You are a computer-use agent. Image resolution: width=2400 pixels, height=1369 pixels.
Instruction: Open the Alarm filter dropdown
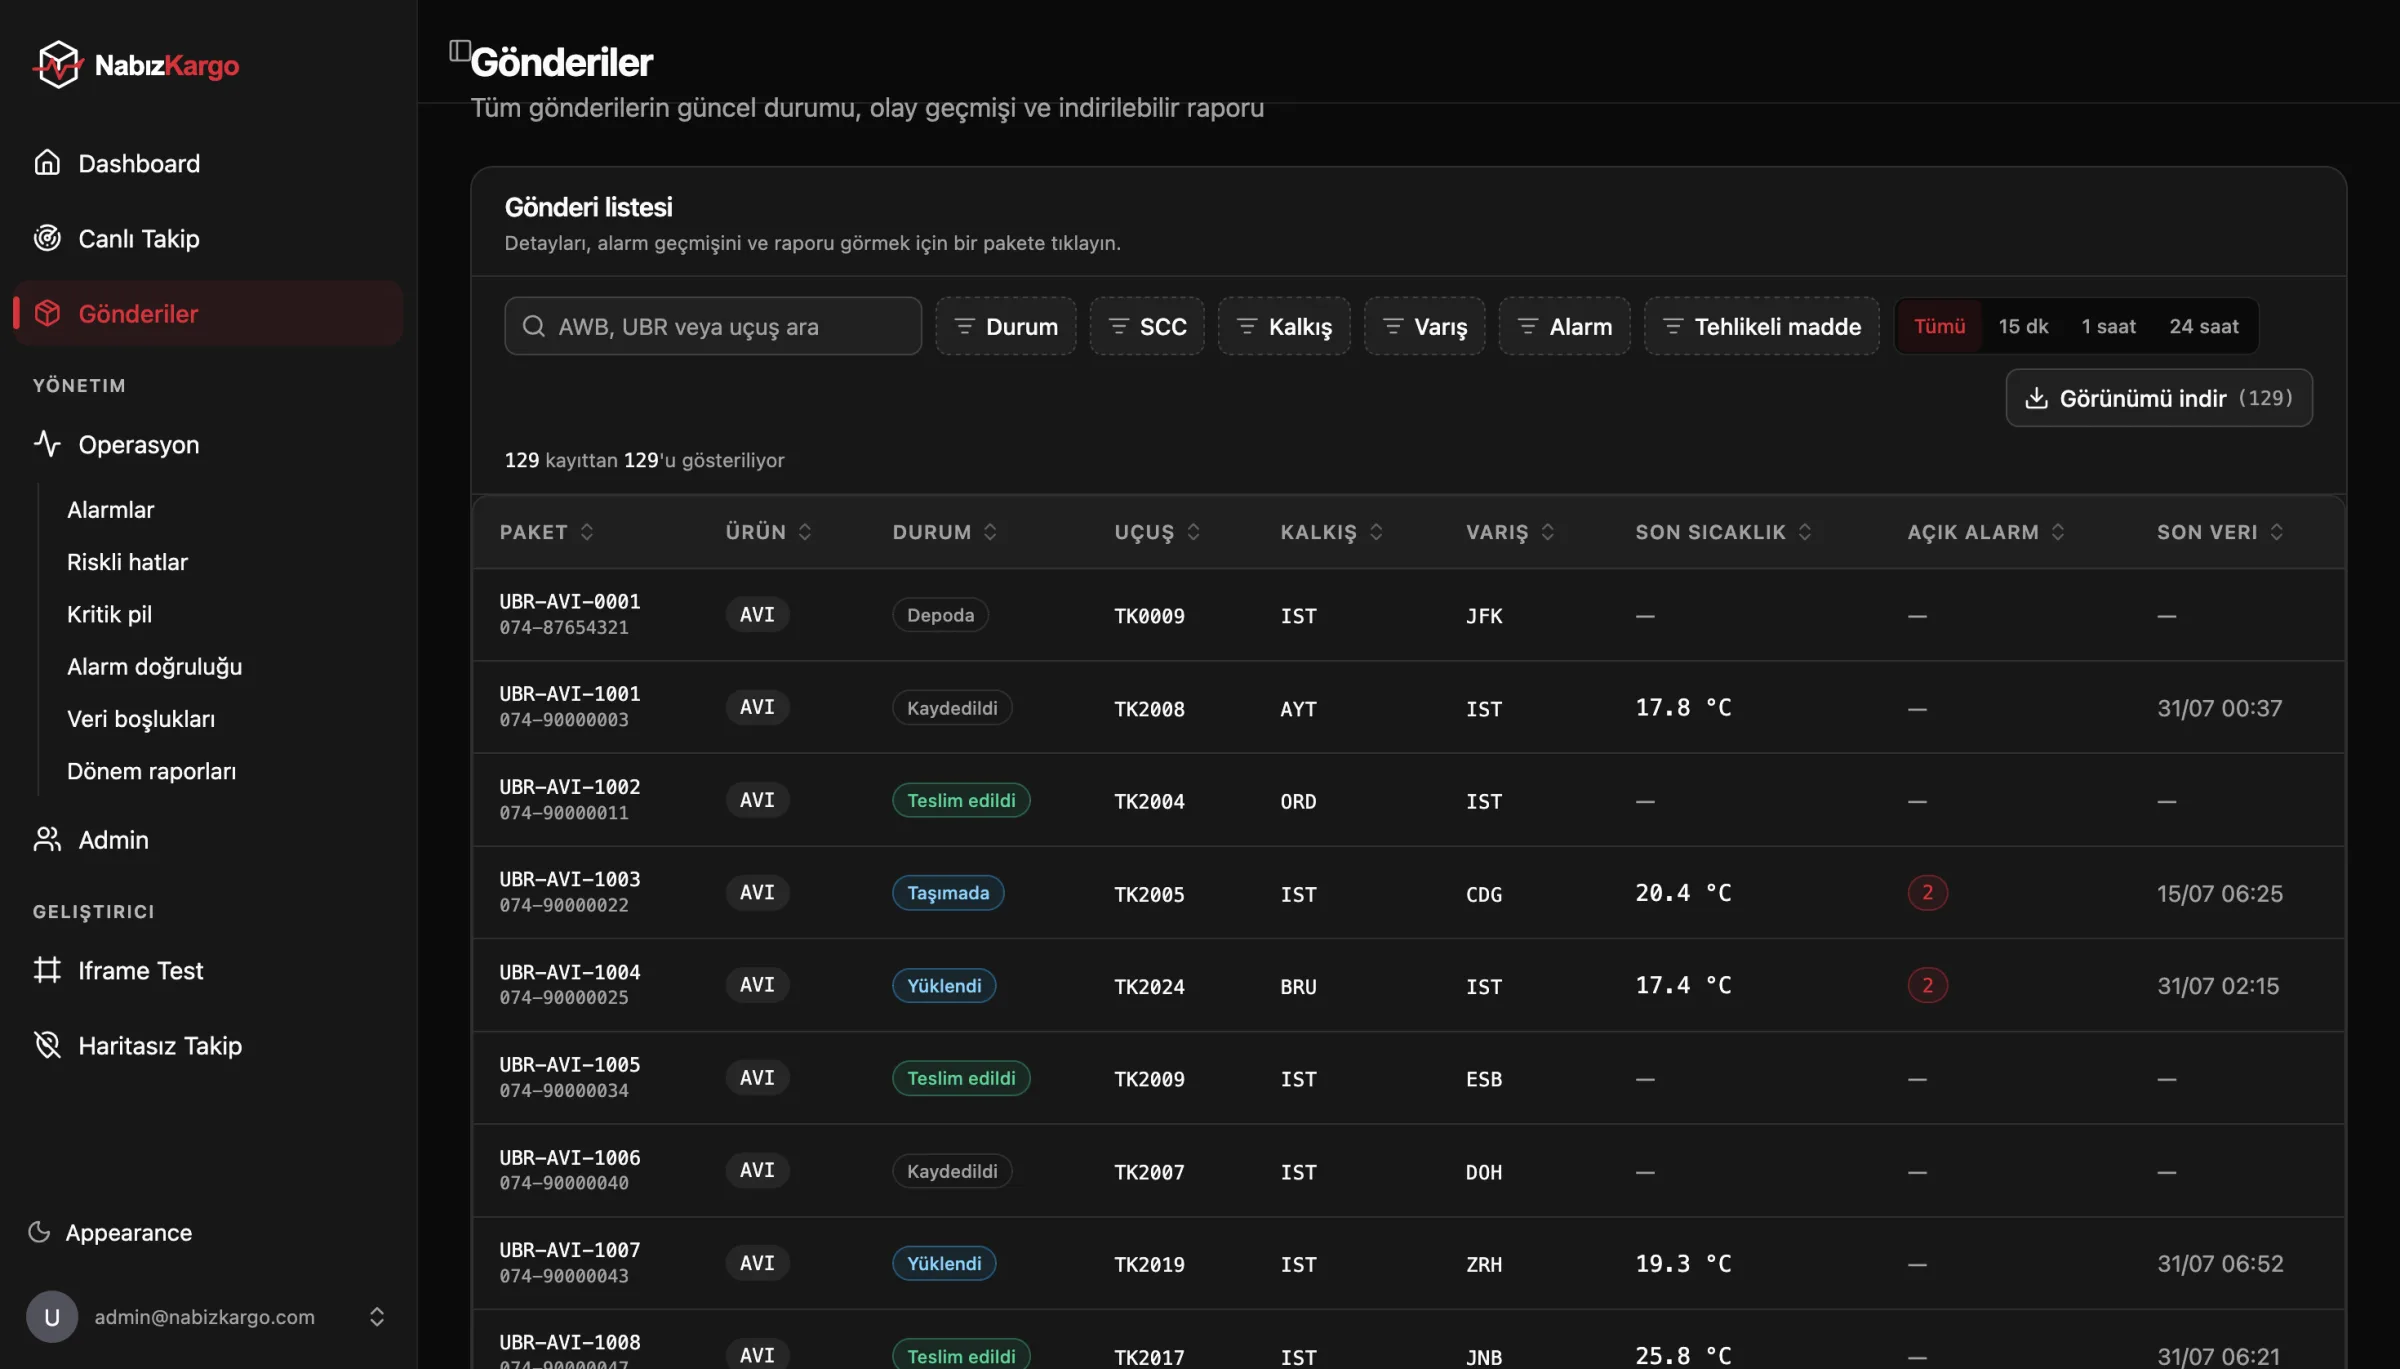point(1565,326)
